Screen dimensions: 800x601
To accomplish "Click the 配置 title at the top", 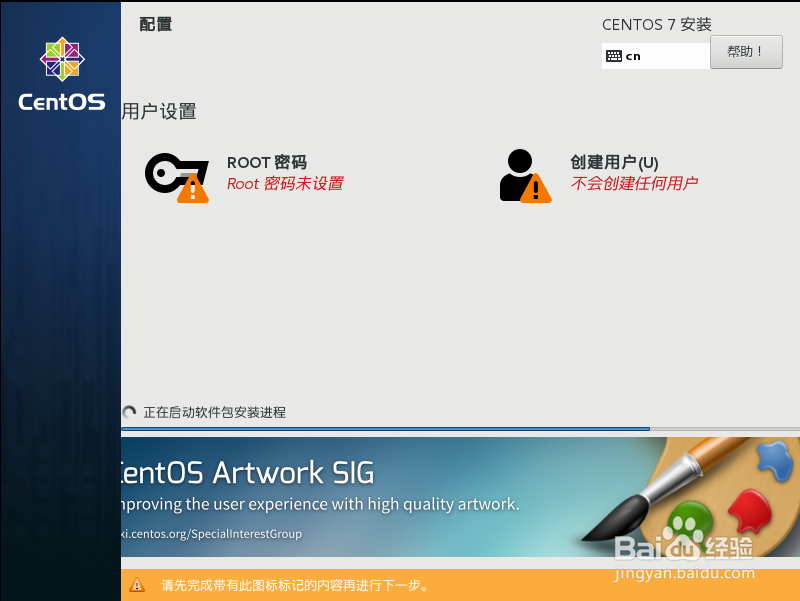I will 154,23.
